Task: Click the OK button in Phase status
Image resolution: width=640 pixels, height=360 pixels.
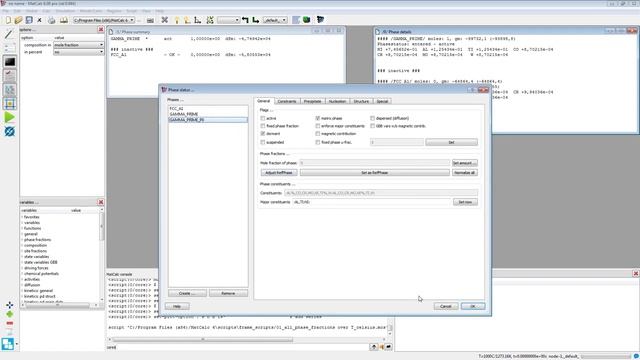Action: point(473,306)
